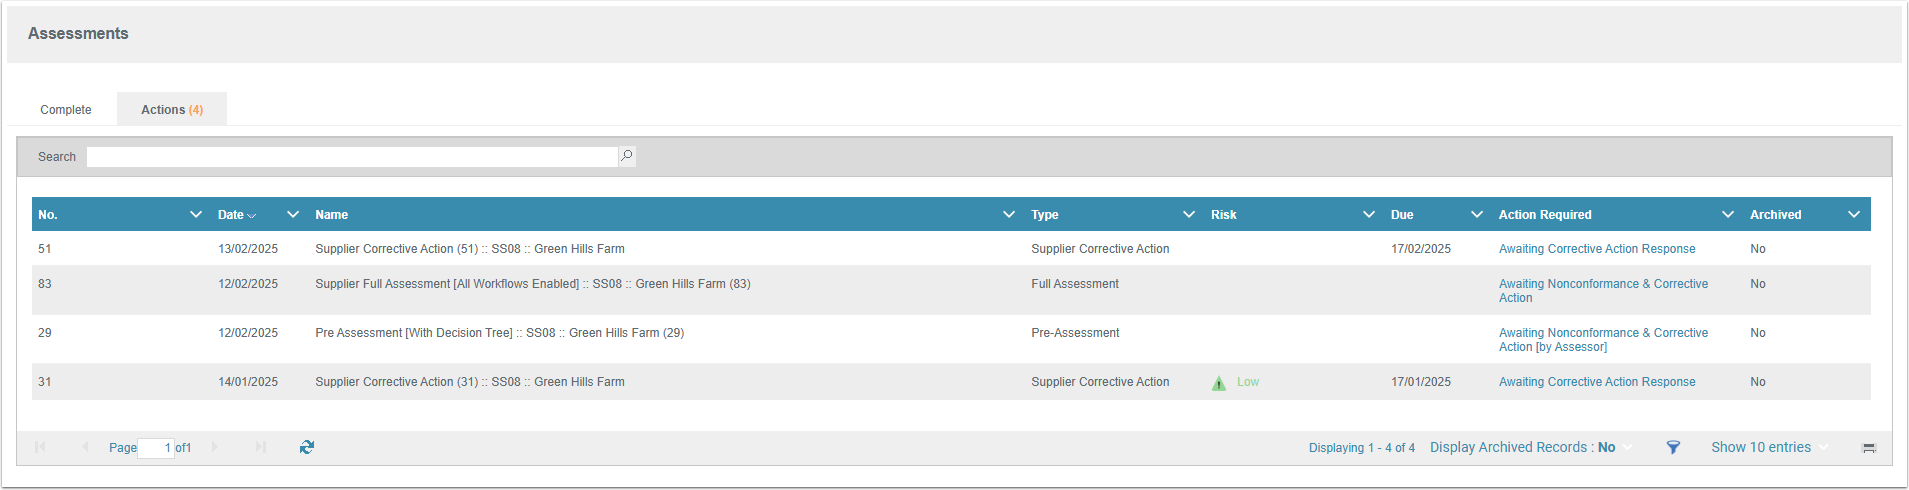Refresh the assessments table
1909x490 pixels.
pyautogui.click(x=307, y=447)
